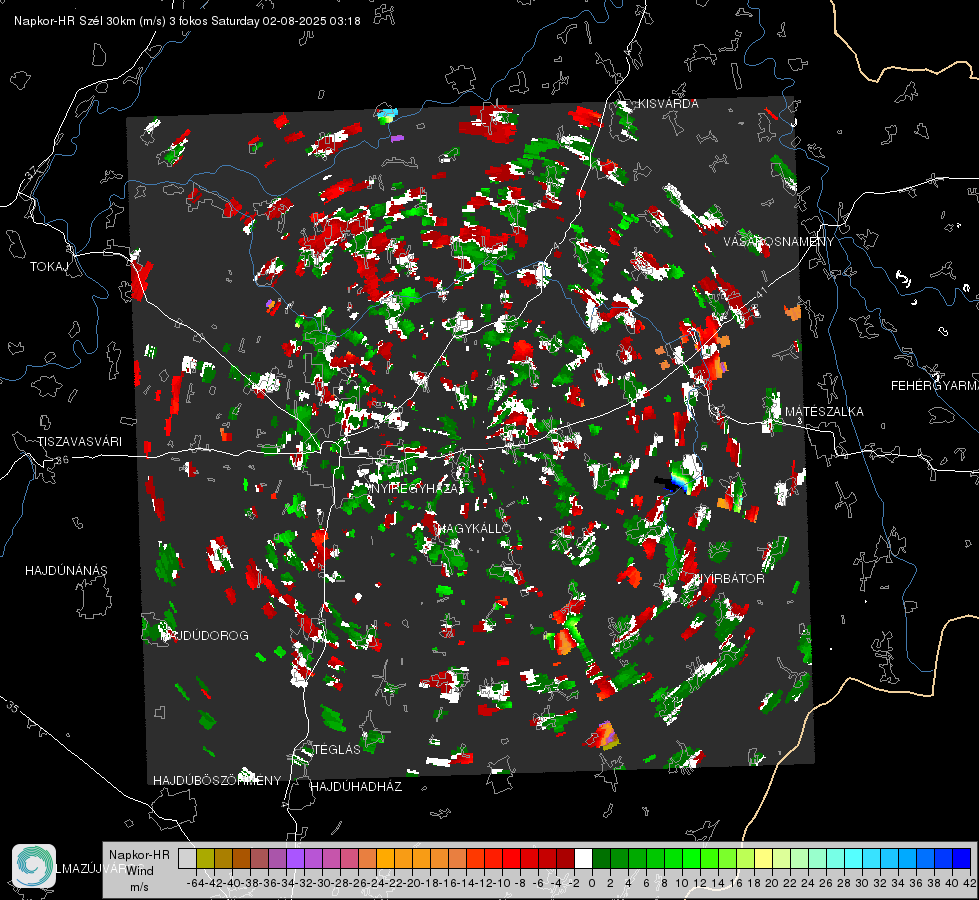Click the HAJDÚNÁNÁS city label
The width and height of the screenshot is (979, 900).
[x=66, y=570]
